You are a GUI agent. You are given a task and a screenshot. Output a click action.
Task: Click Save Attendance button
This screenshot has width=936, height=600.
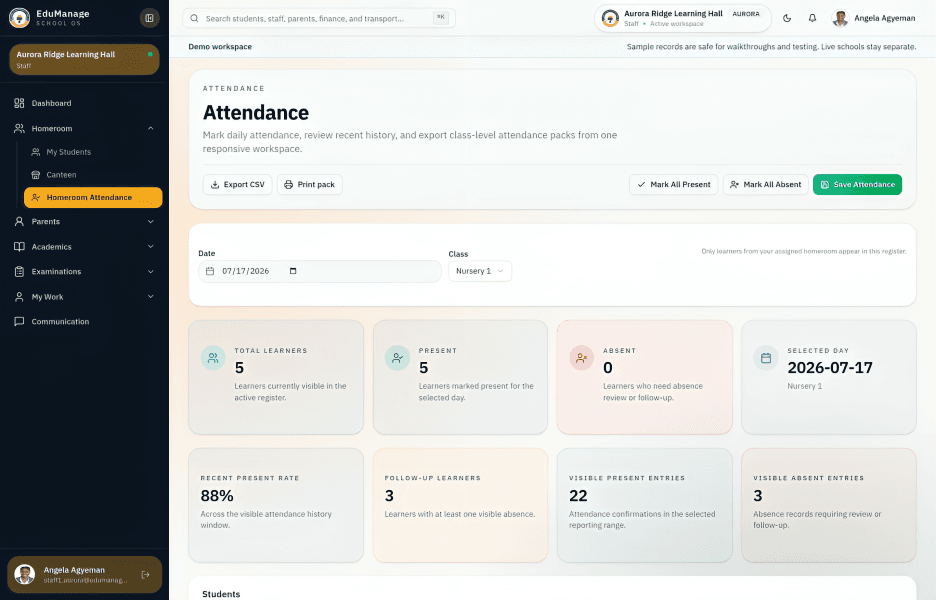click(x=857, y=184)
